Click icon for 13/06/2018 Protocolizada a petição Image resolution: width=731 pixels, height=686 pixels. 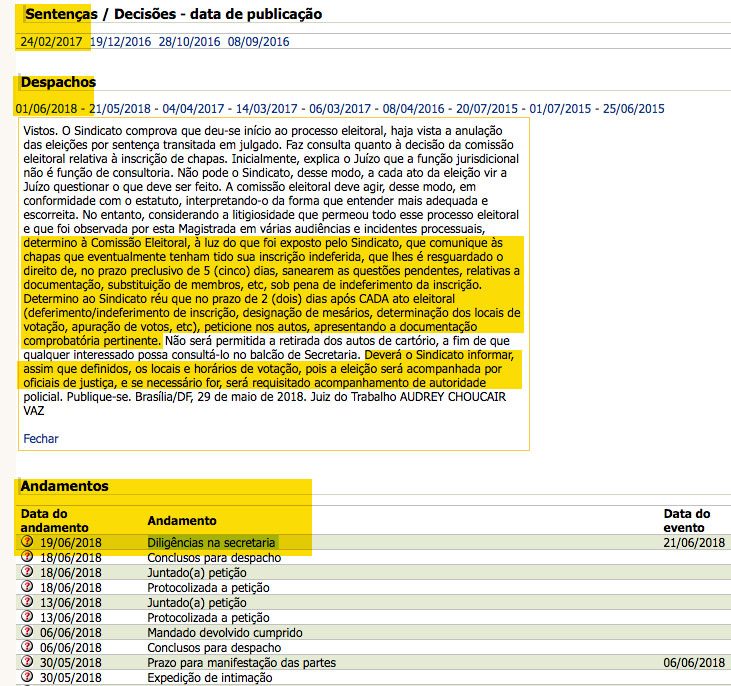[27, 617]
